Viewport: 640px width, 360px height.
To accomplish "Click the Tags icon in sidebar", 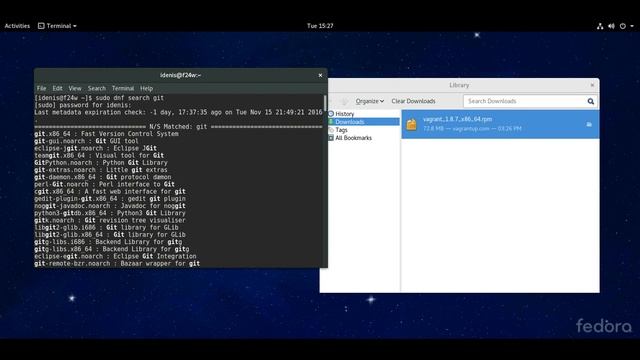I will pos(331,130).
